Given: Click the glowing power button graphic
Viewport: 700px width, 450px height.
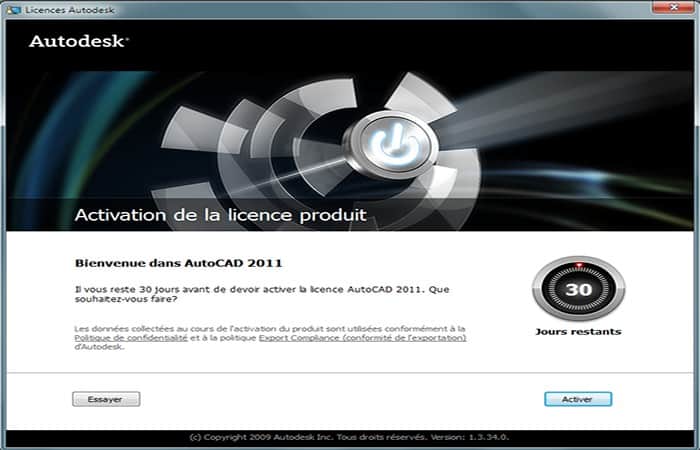Looking at the screenshot, I should pyautogui.click(x=395, y=145).
